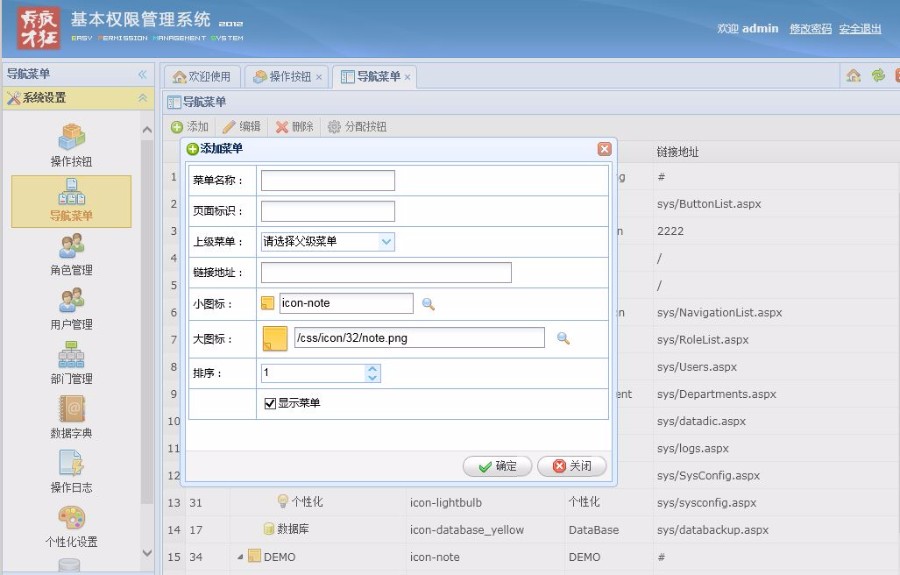
Task: Click the 排序 number field
Action: (x=313, y=373)
